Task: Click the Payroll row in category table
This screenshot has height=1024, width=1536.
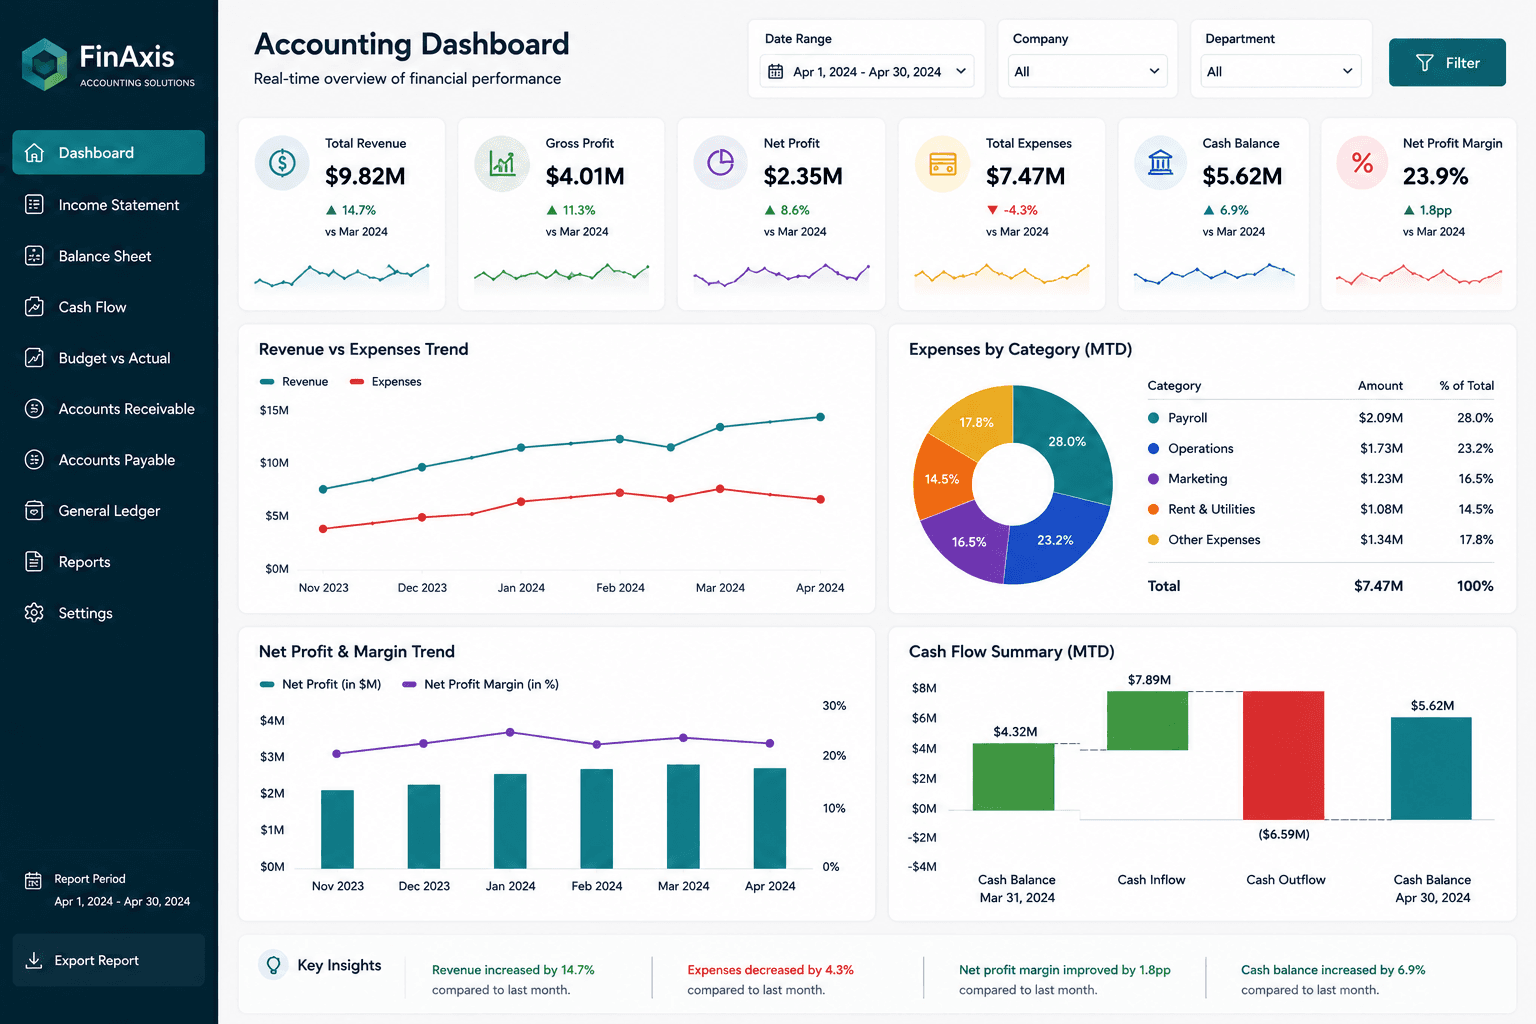Action: click(1320, 418)
